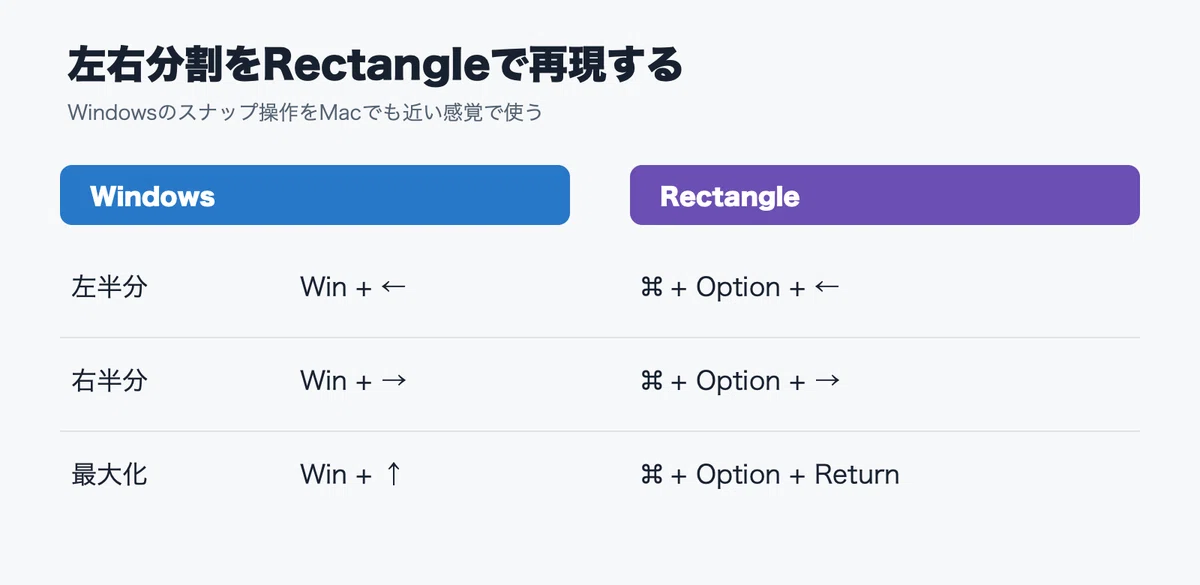Click the right arrow after ⌘ + Option
This screenshot has height=585, width=1200.
coord(827,382)
